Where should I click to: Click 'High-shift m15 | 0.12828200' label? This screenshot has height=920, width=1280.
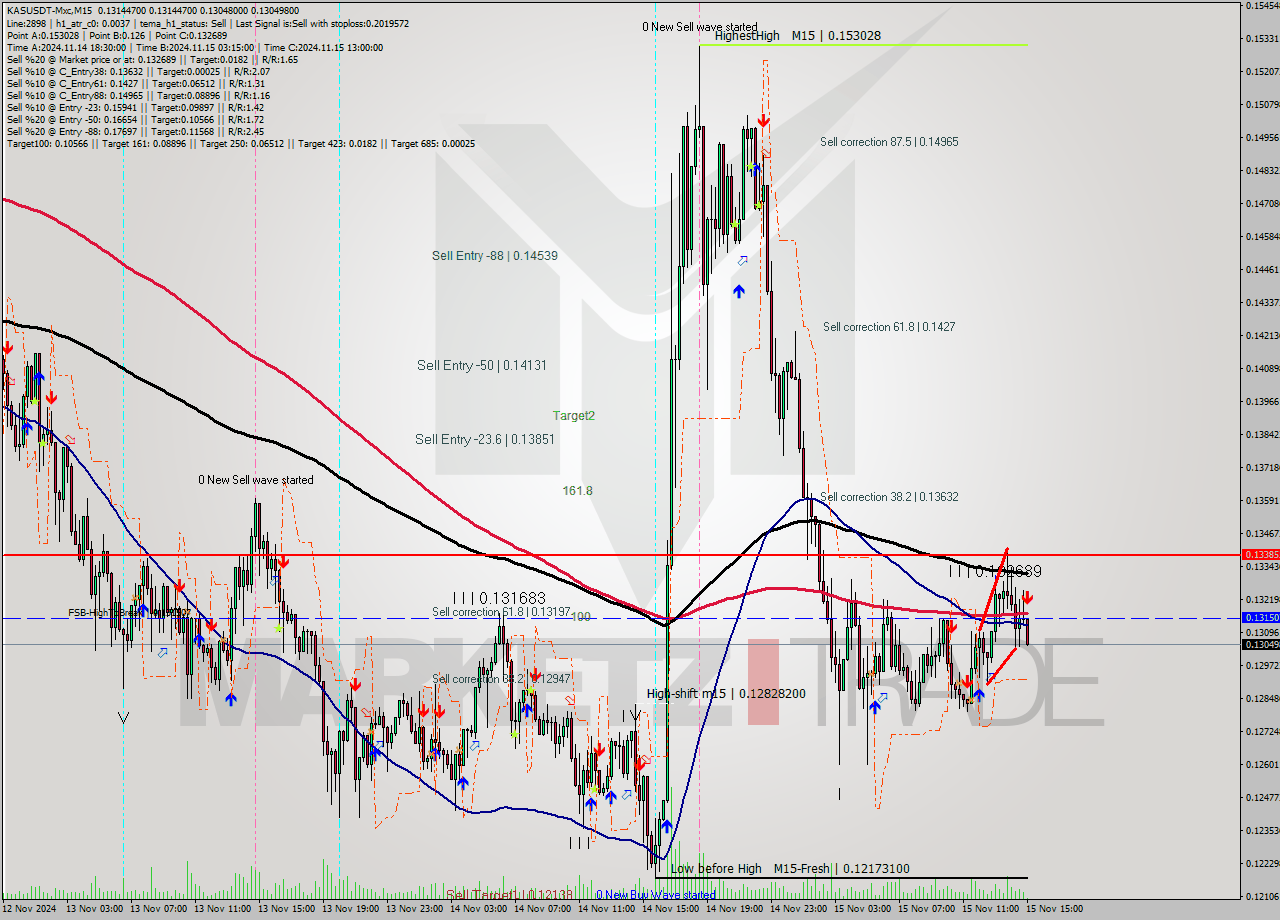point(726,693)
